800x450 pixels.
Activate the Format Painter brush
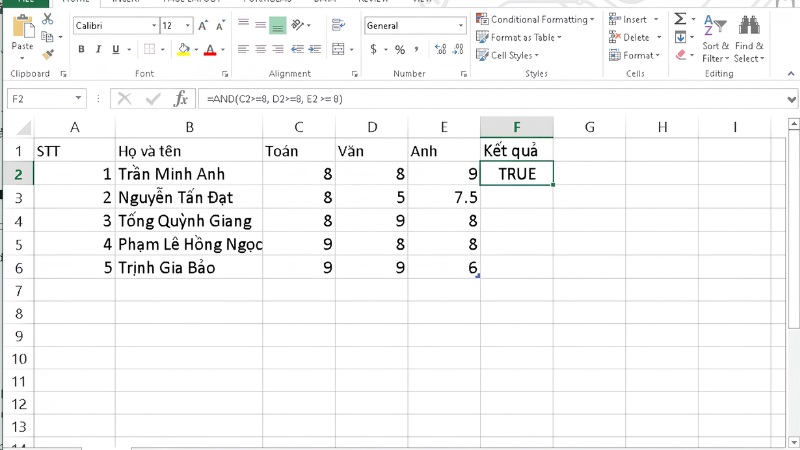click(47, 54)
